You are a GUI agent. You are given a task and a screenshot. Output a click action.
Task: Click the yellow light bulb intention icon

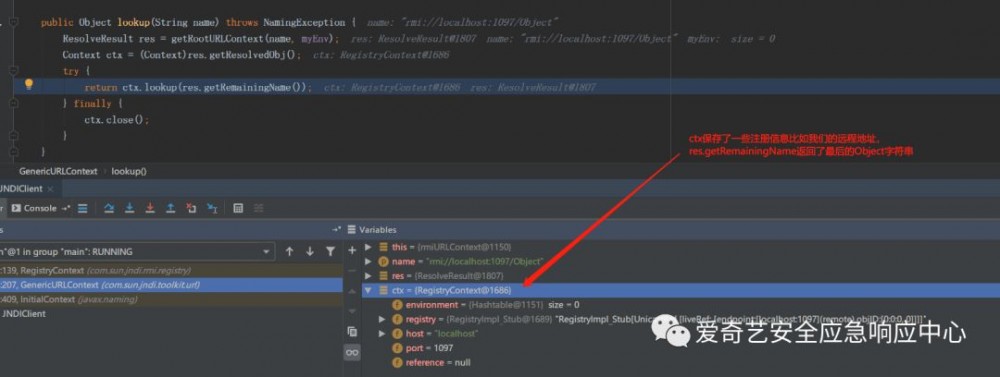click(29, 84)
